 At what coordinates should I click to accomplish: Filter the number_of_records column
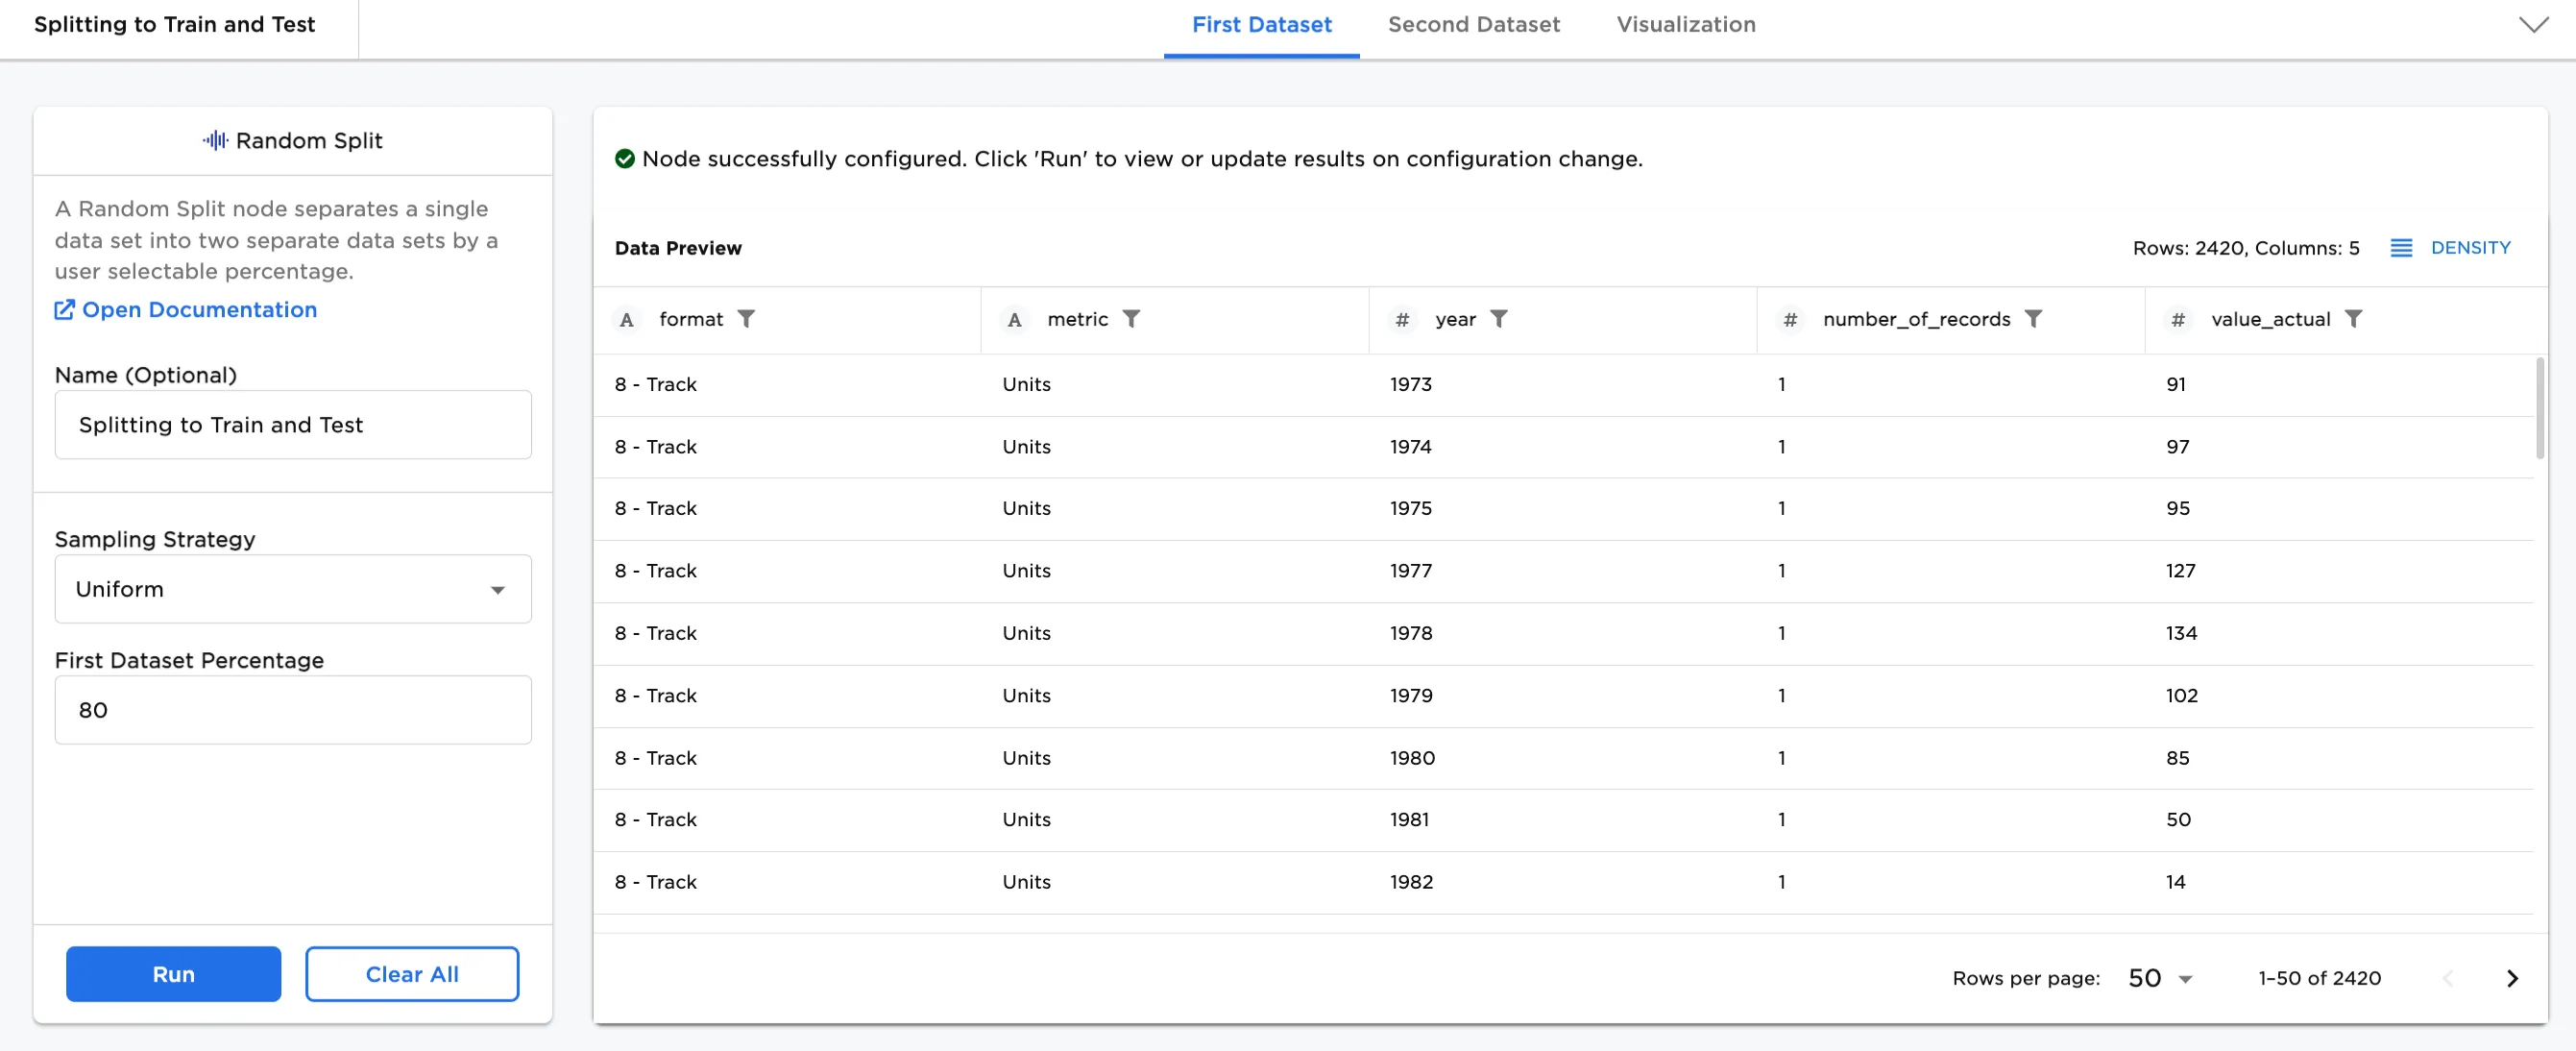tap(2033, 319)
